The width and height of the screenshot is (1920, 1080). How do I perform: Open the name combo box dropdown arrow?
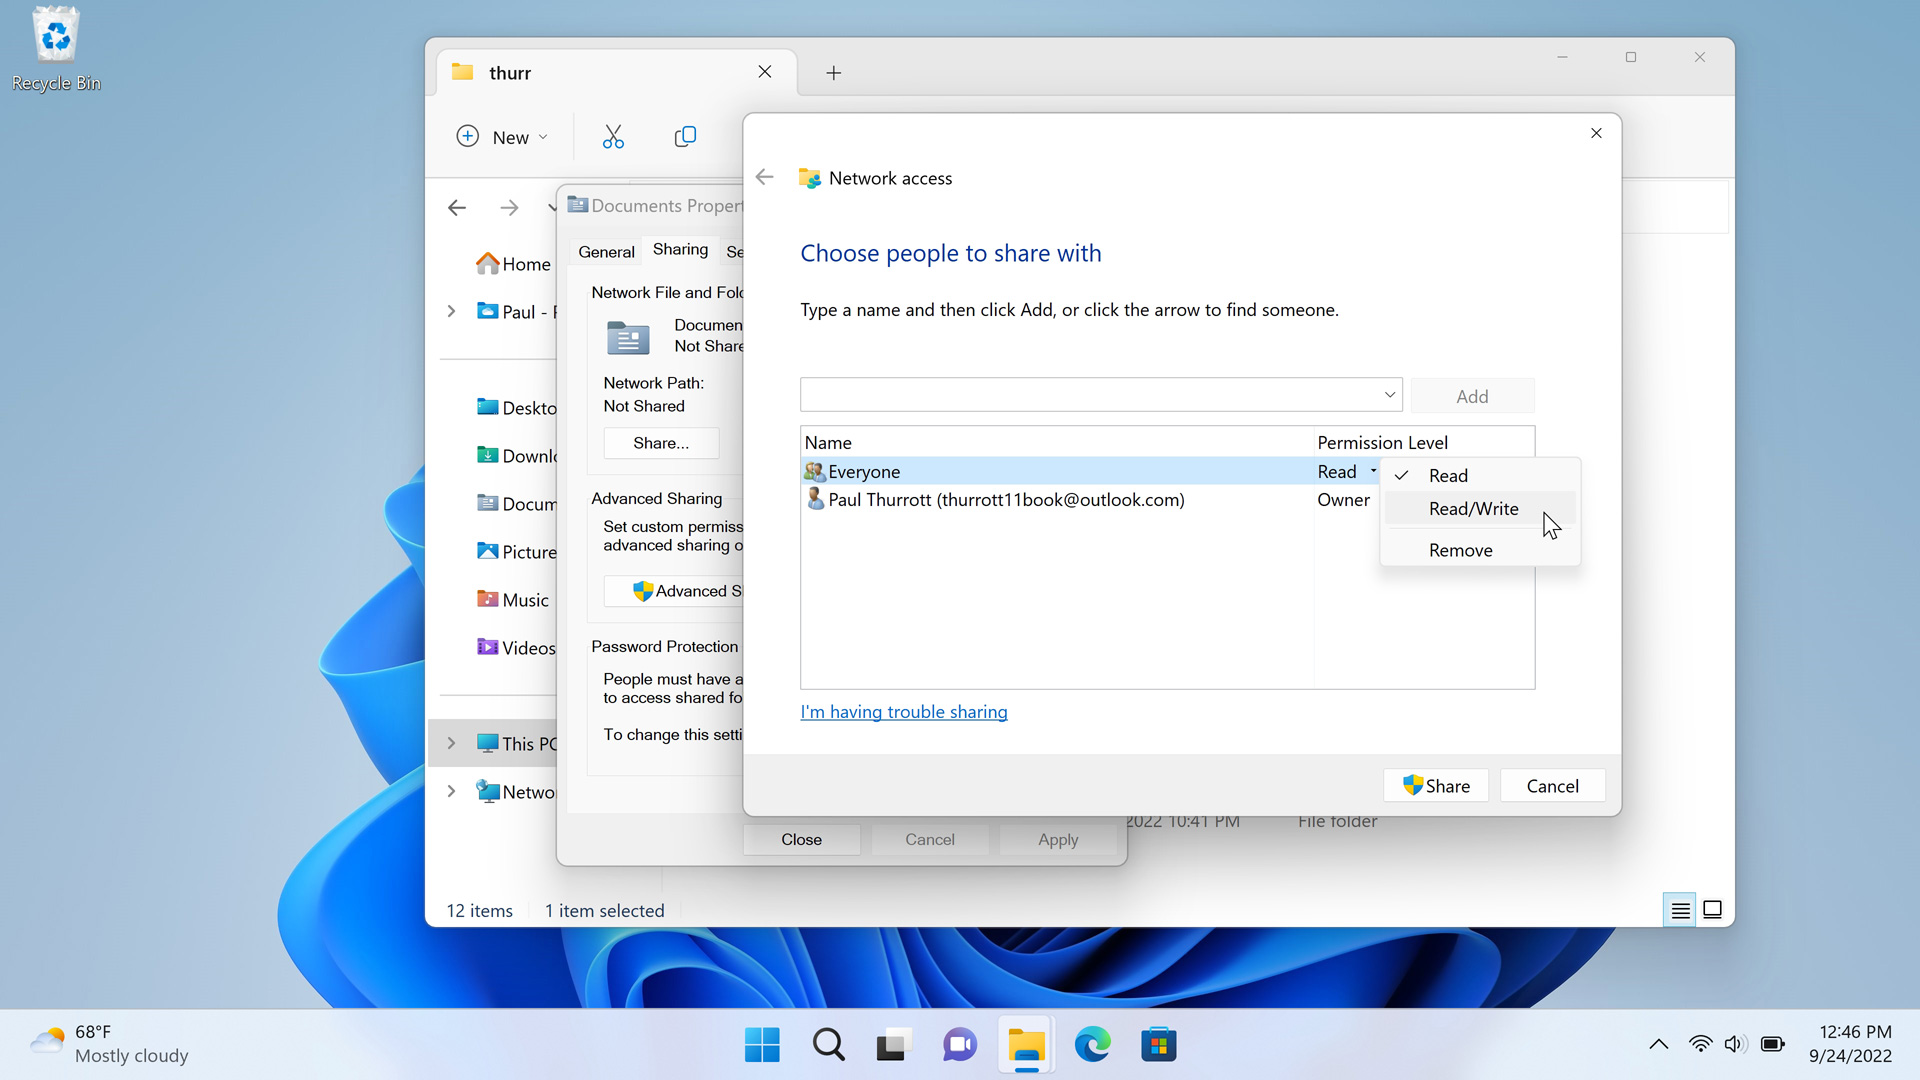point(1389,395)
